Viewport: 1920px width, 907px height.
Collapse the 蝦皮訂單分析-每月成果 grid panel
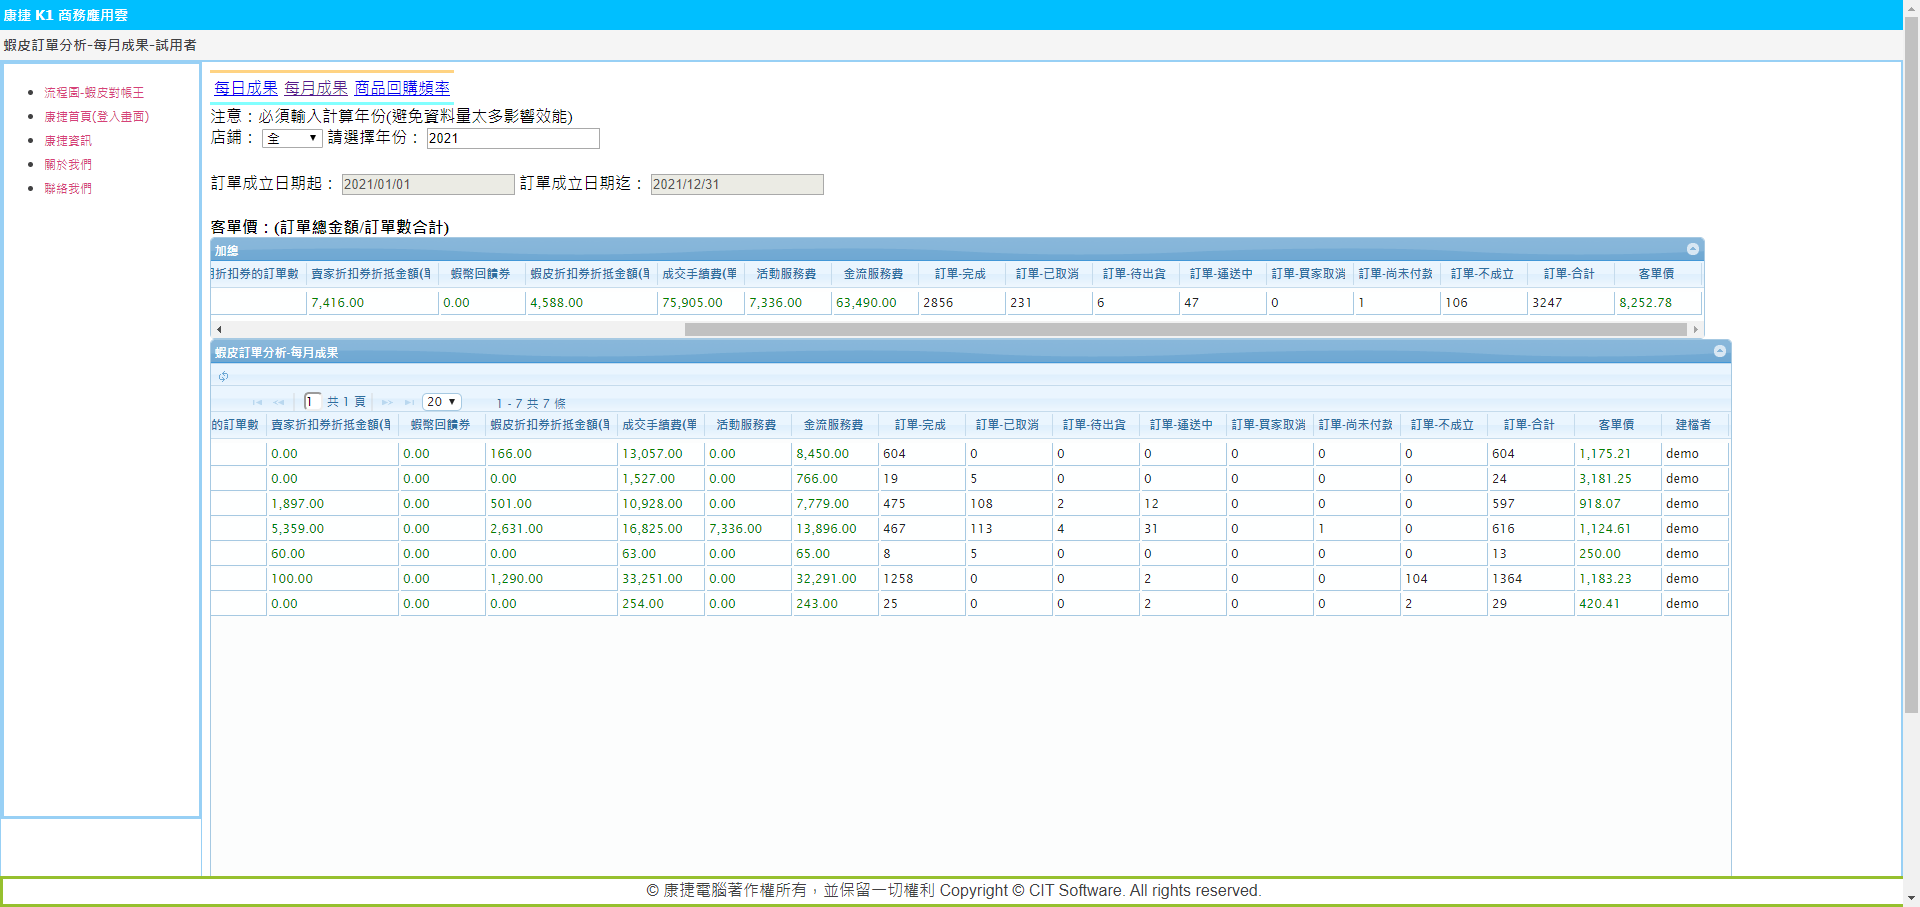coord(1719,352)
